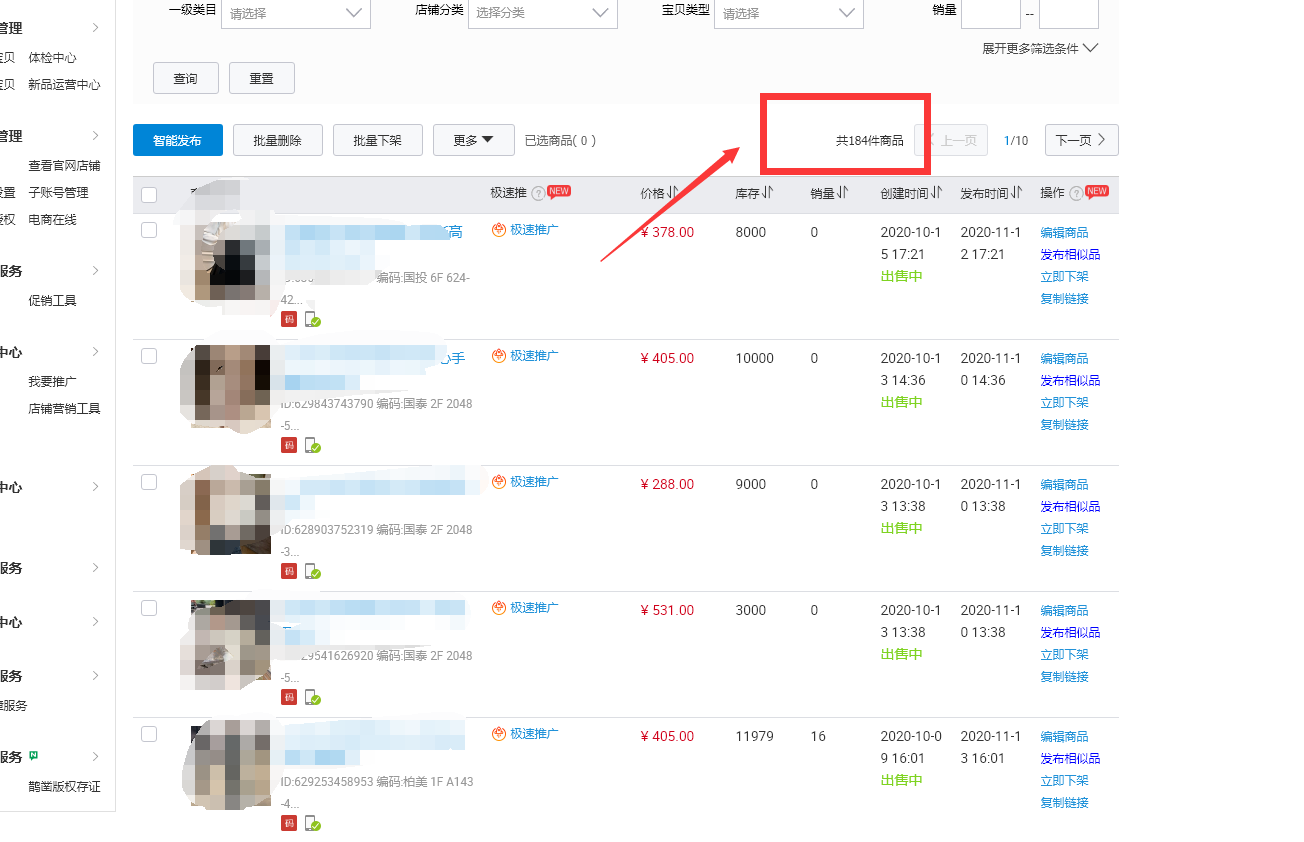Click the minimum 销量 input field
1304x842 pixels.
coord(990,13)
